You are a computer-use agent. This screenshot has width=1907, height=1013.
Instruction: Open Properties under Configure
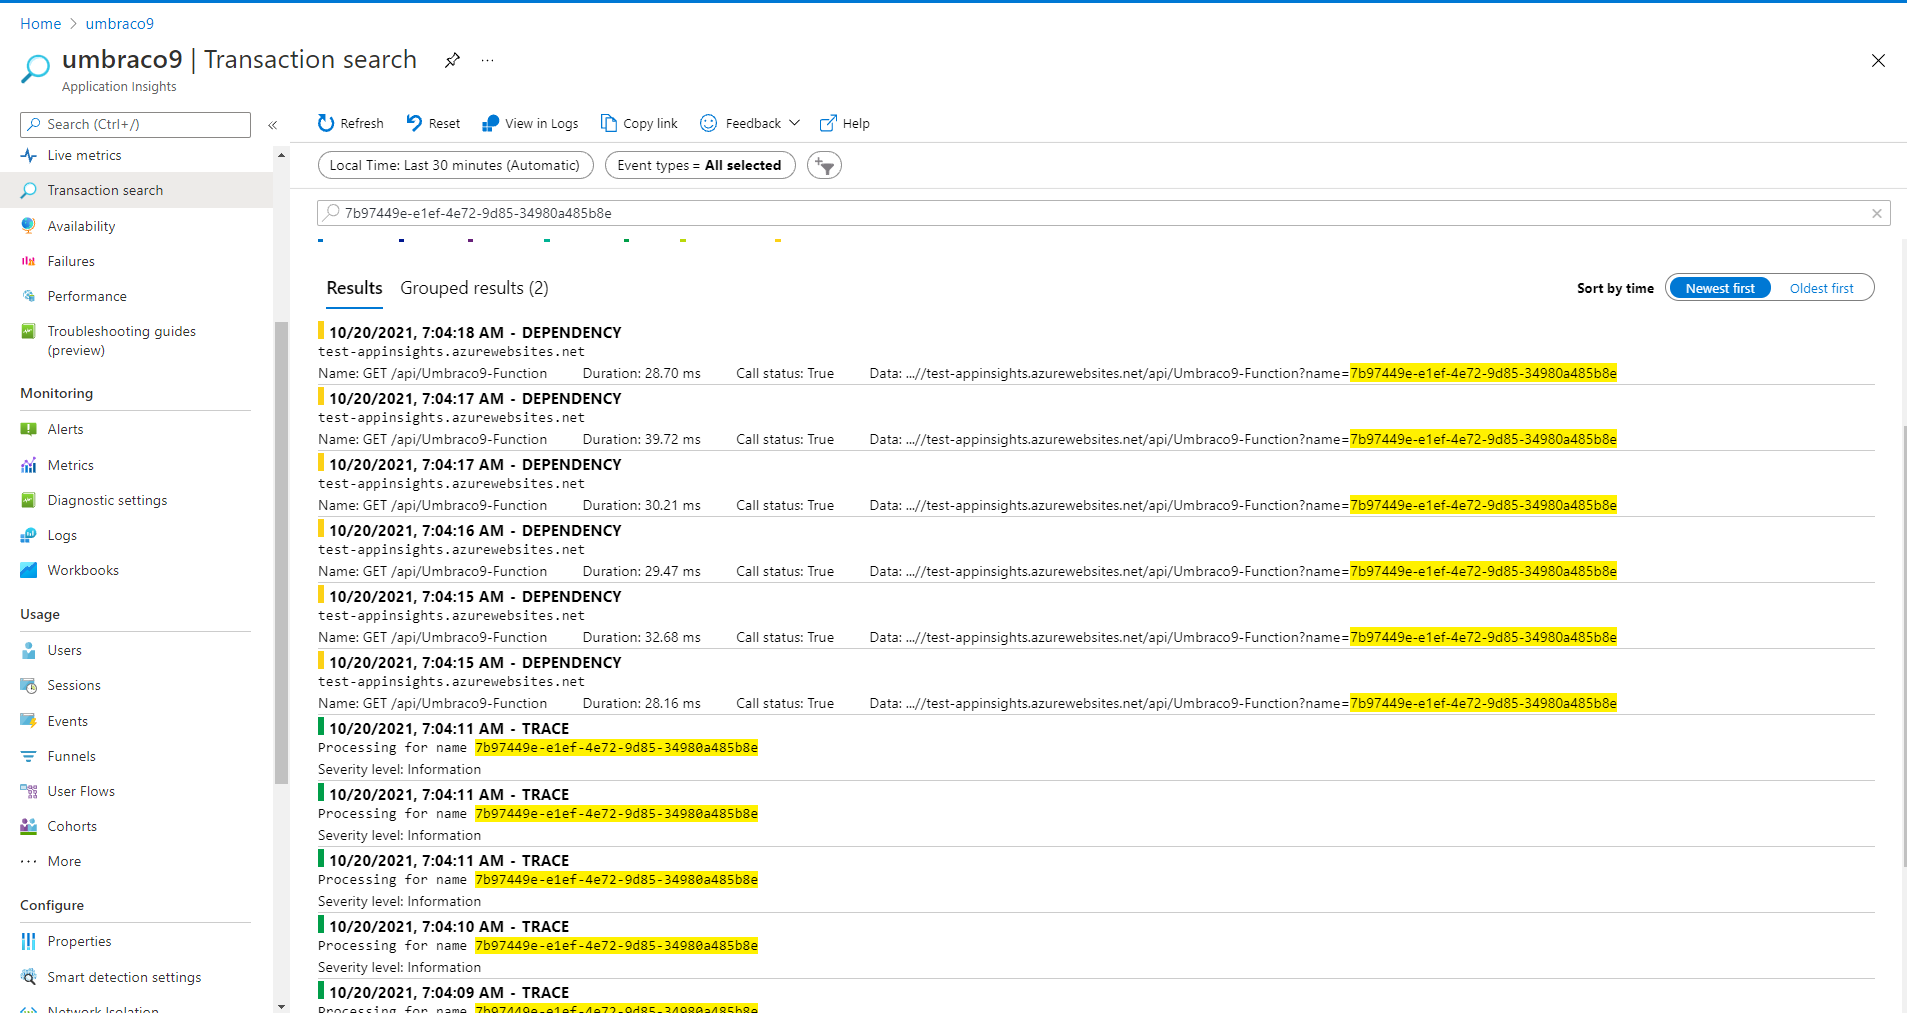click(79, 941)
